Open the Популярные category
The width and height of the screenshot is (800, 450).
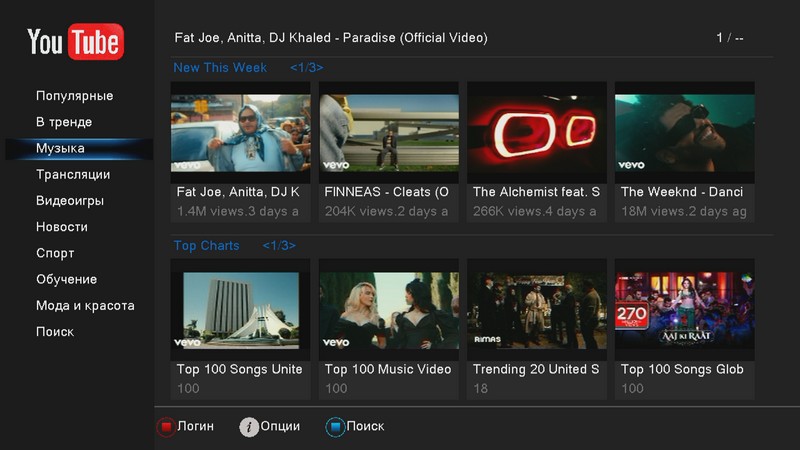74,96
